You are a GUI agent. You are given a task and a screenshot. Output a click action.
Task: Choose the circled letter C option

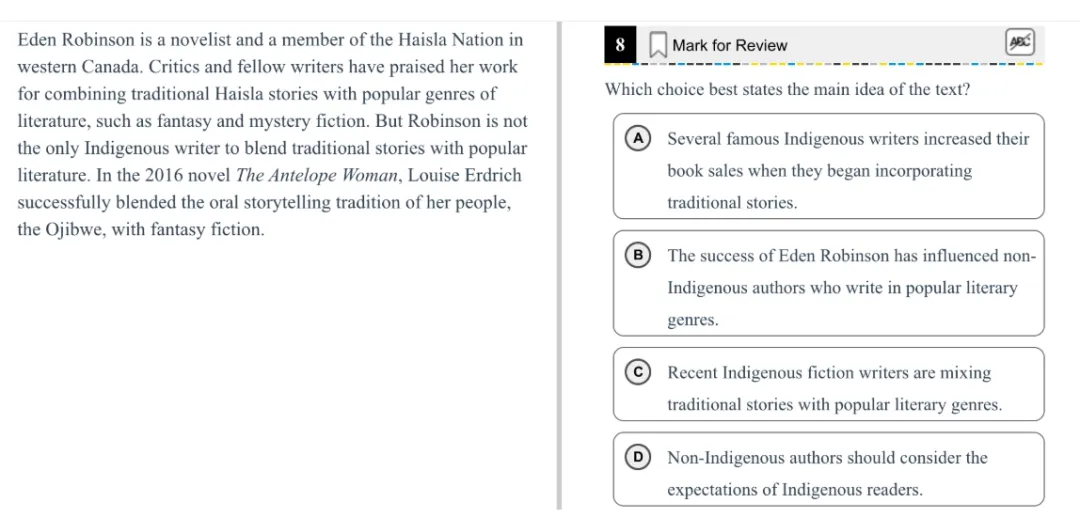tap(638, 373)
